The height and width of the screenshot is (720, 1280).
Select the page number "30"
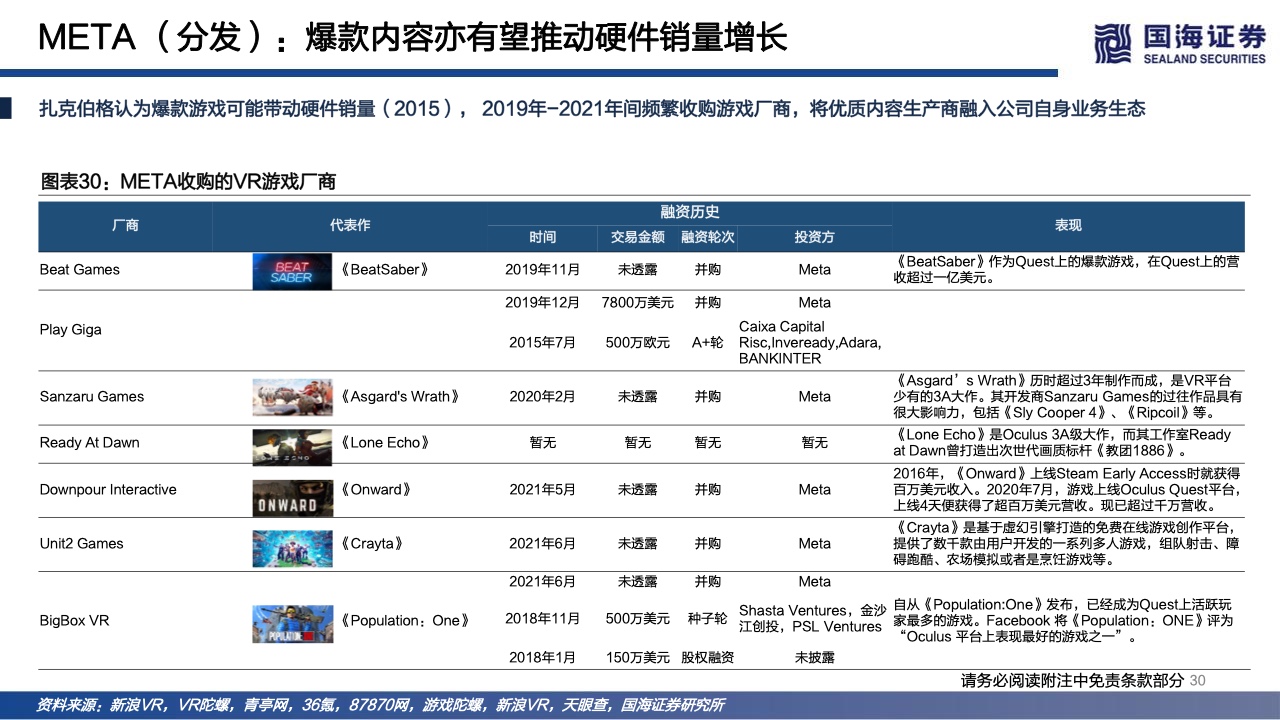[1198, 680]
